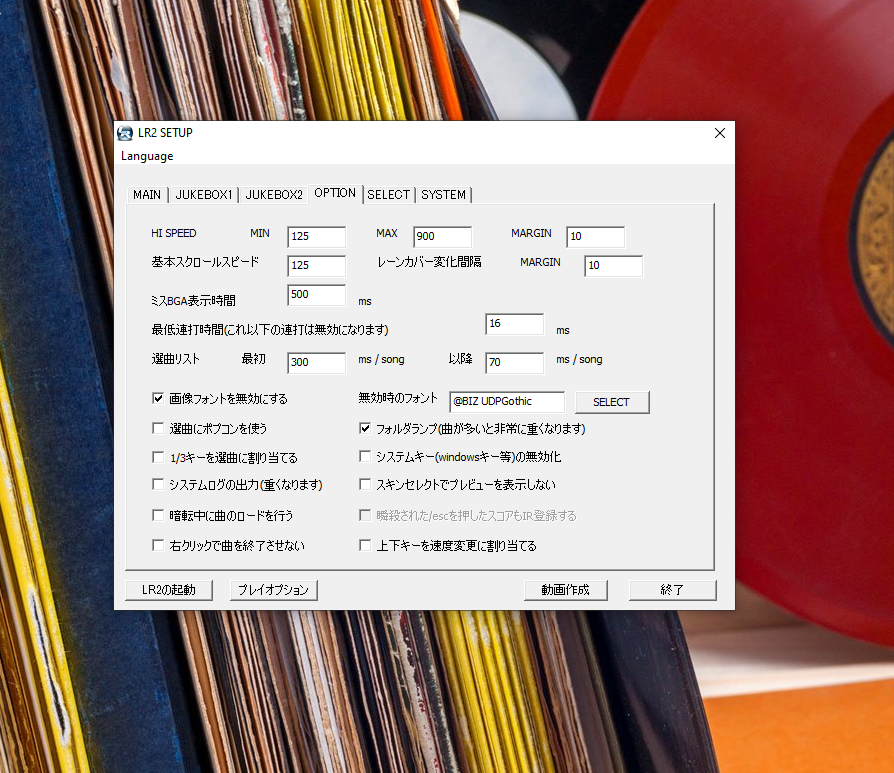Tick 上下キーを速度変更に割り当てる checkbox
894x773 pixels.
tap(366, 546)
